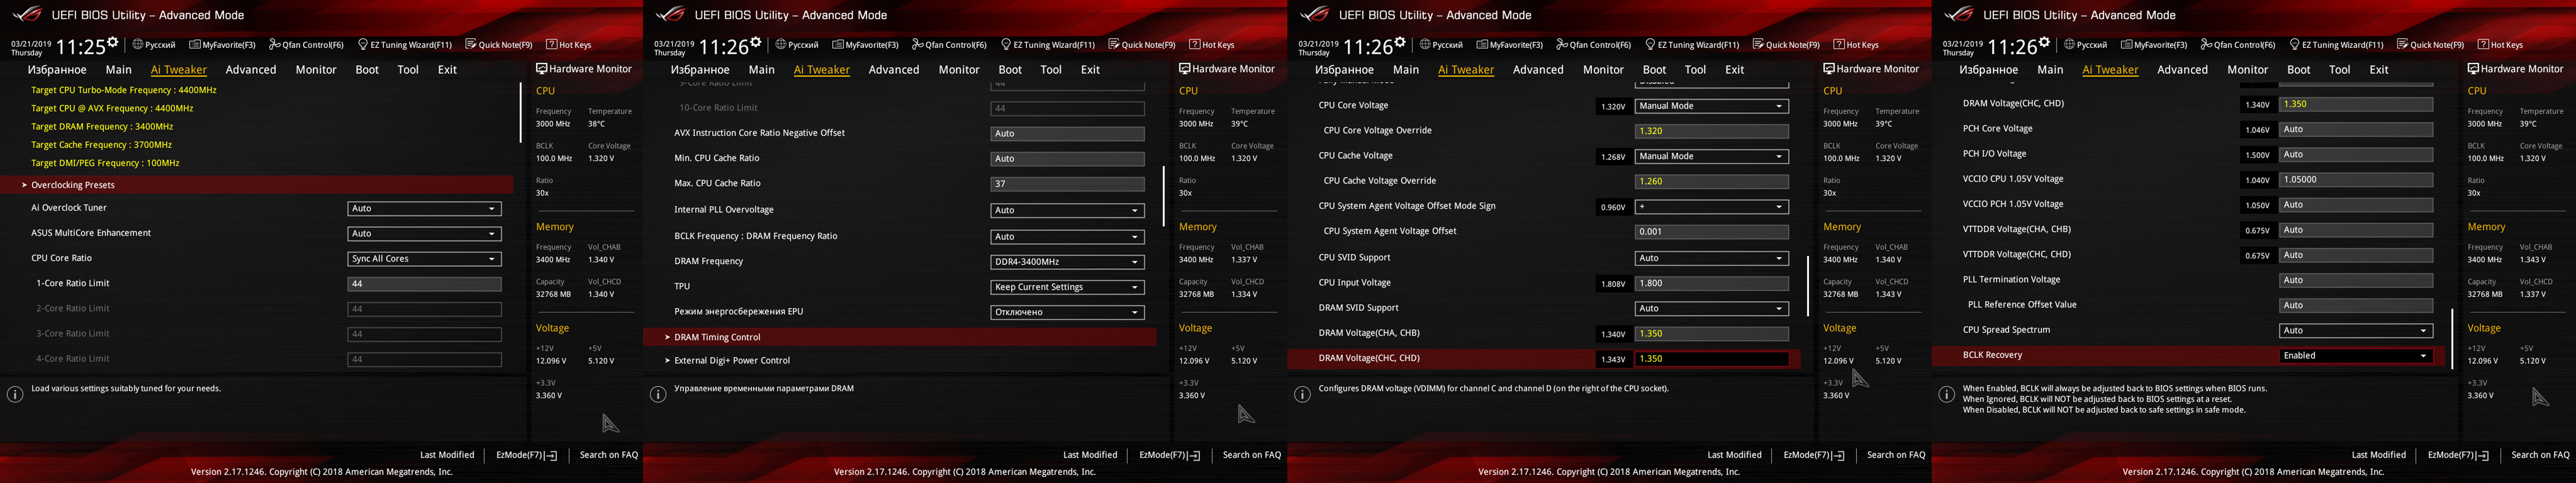Click the info icon beside 'Управление временными параметрами DRAM'
The width and height of the screenshot is (2576, 483).
pos(658,394)
